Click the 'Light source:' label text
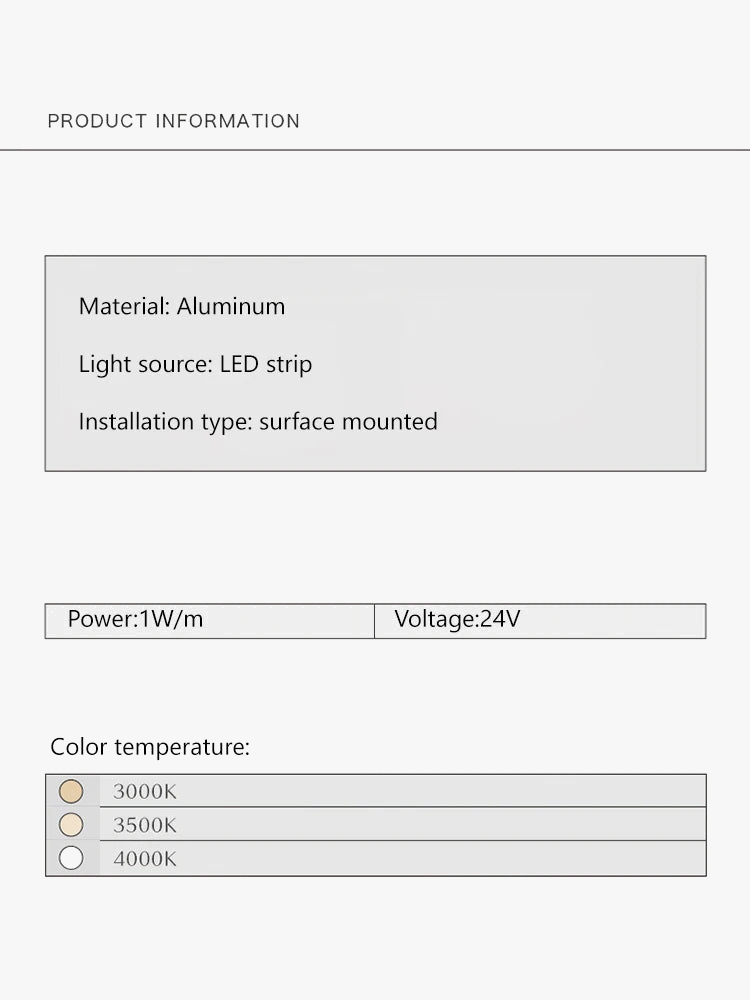 click(146, 364)
